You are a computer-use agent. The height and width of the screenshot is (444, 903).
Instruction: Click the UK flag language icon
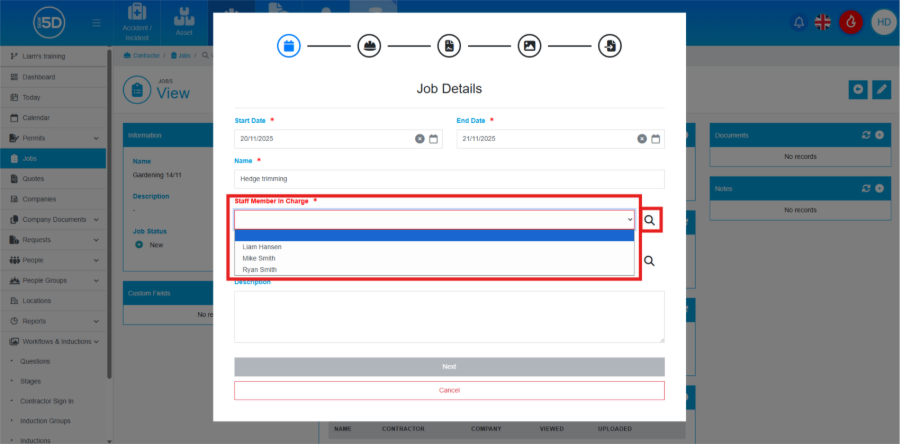click(824, 22)
